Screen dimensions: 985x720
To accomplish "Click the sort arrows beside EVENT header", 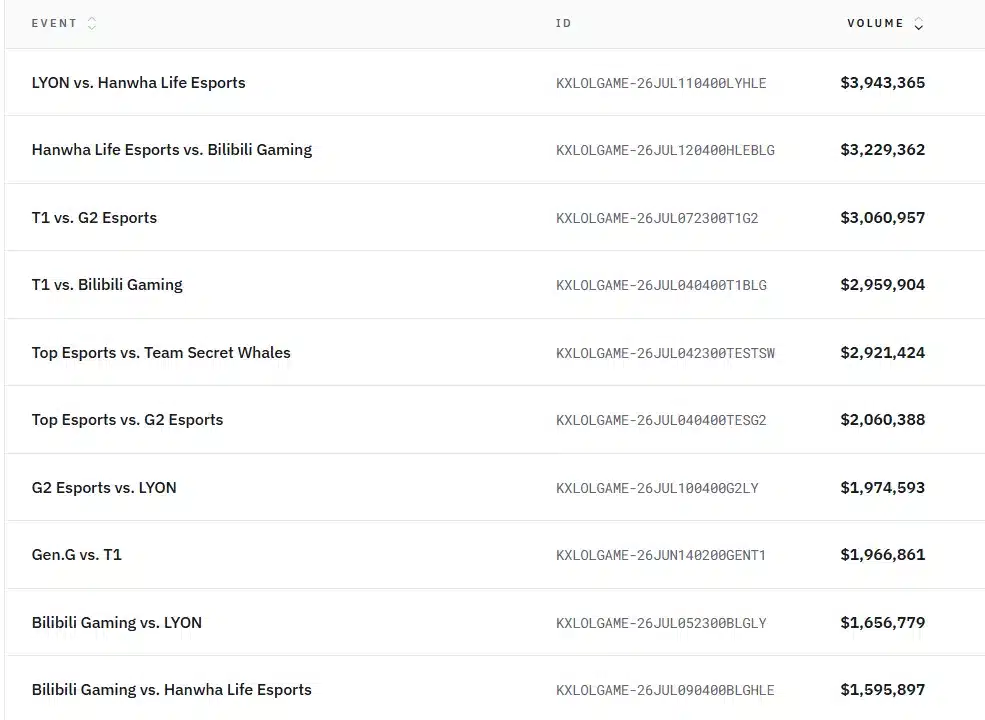I will (x=92, y=24).
